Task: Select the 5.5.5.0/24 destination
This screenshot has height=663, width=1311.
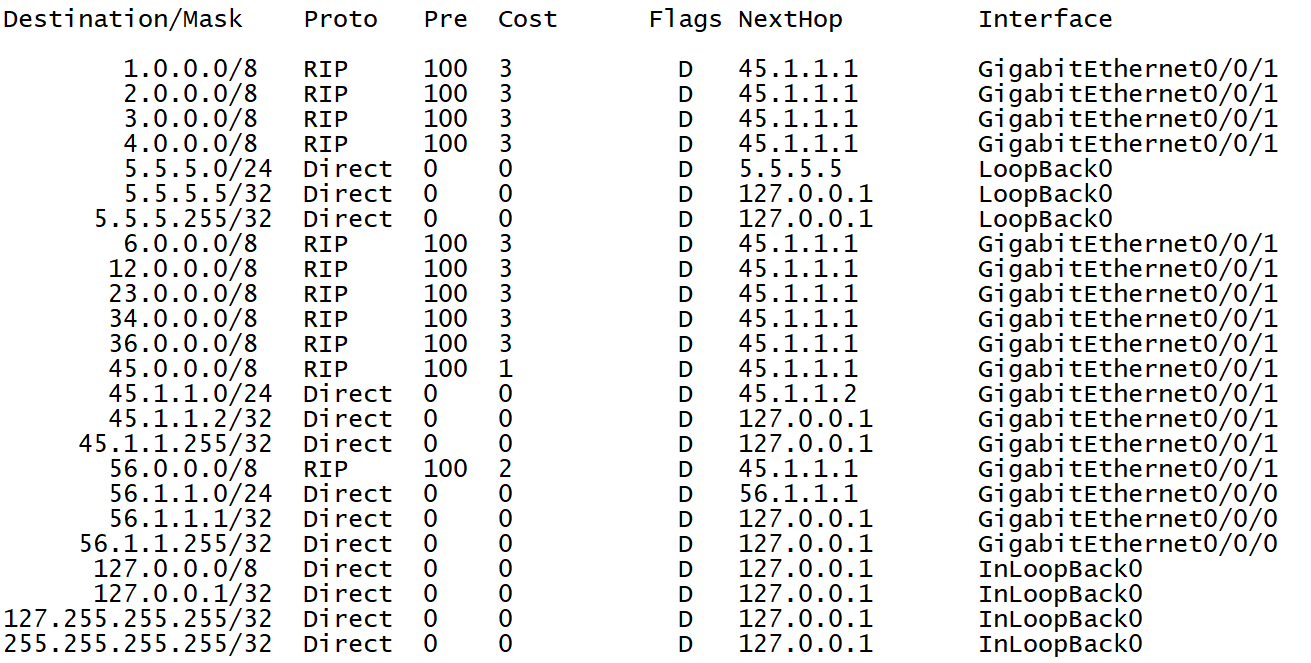Action: coord(198,169)
